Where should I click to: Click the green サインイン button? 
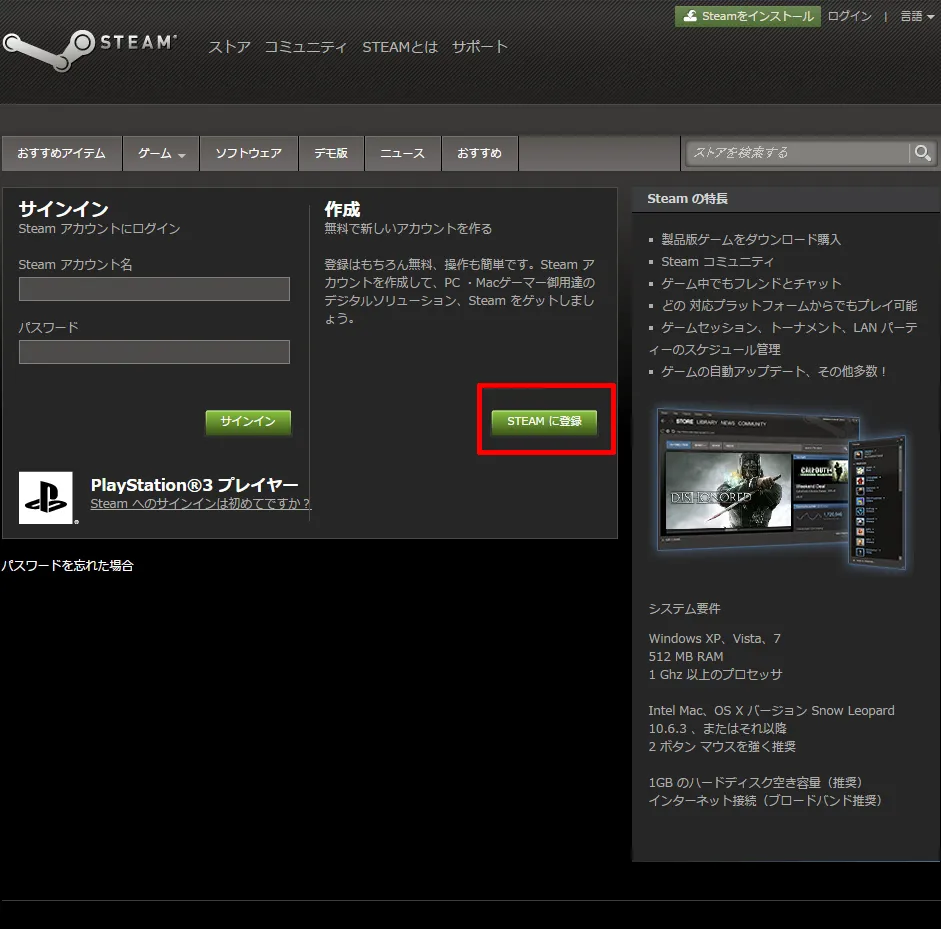248,421
